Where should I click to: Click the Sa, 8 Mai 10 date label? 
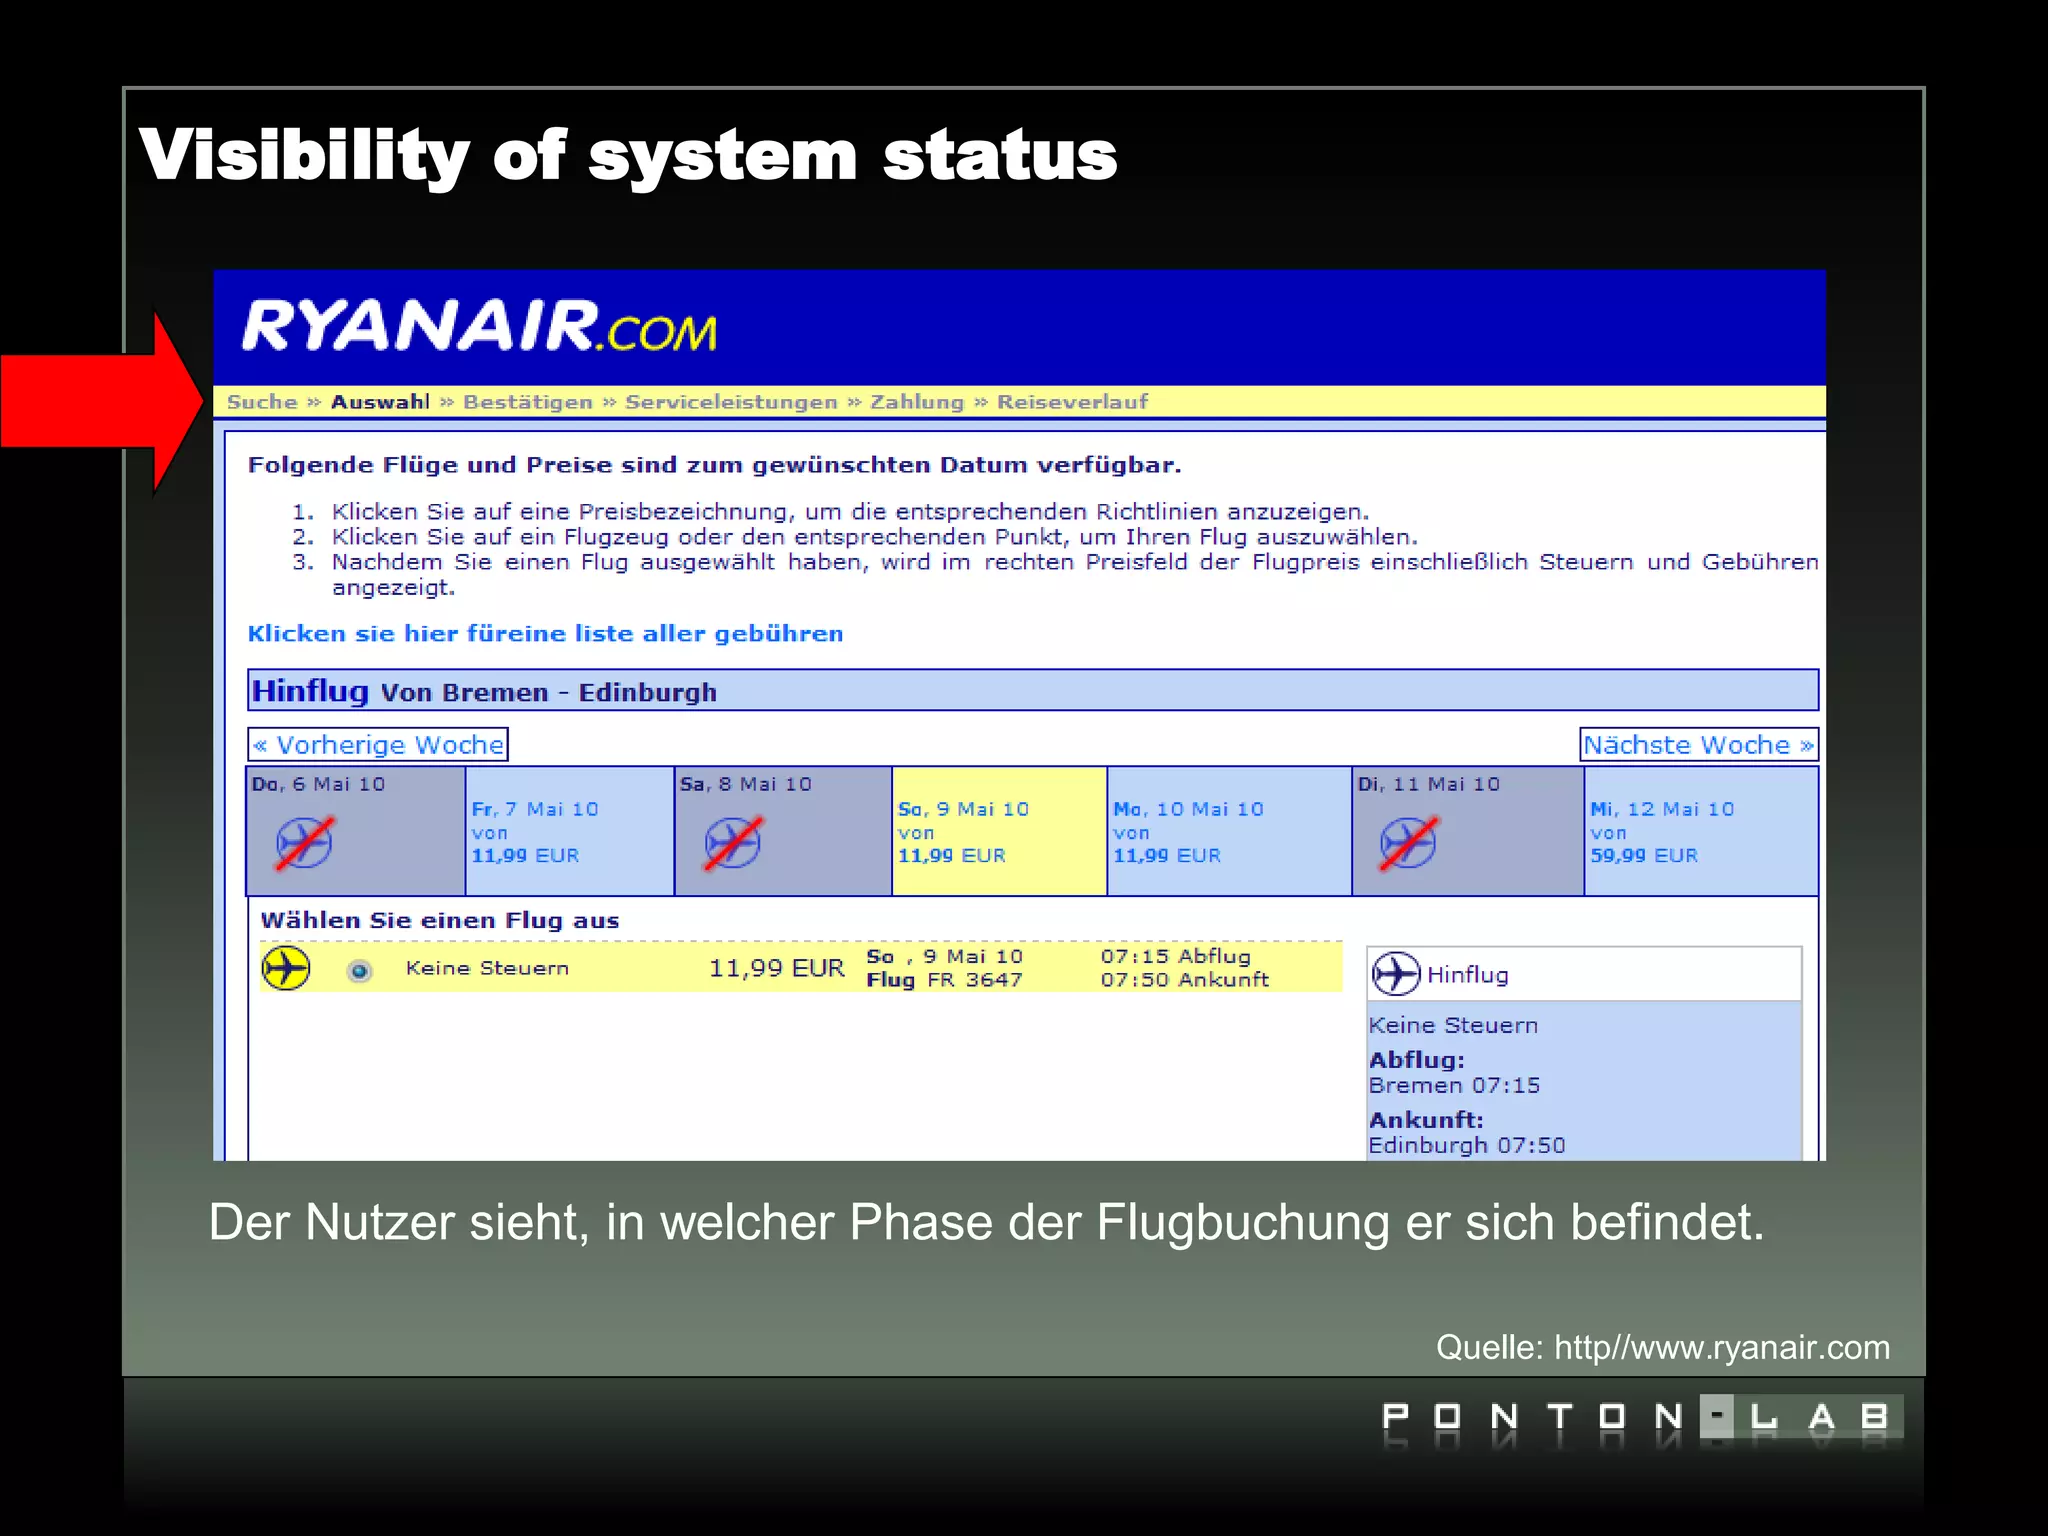[746, 785]
